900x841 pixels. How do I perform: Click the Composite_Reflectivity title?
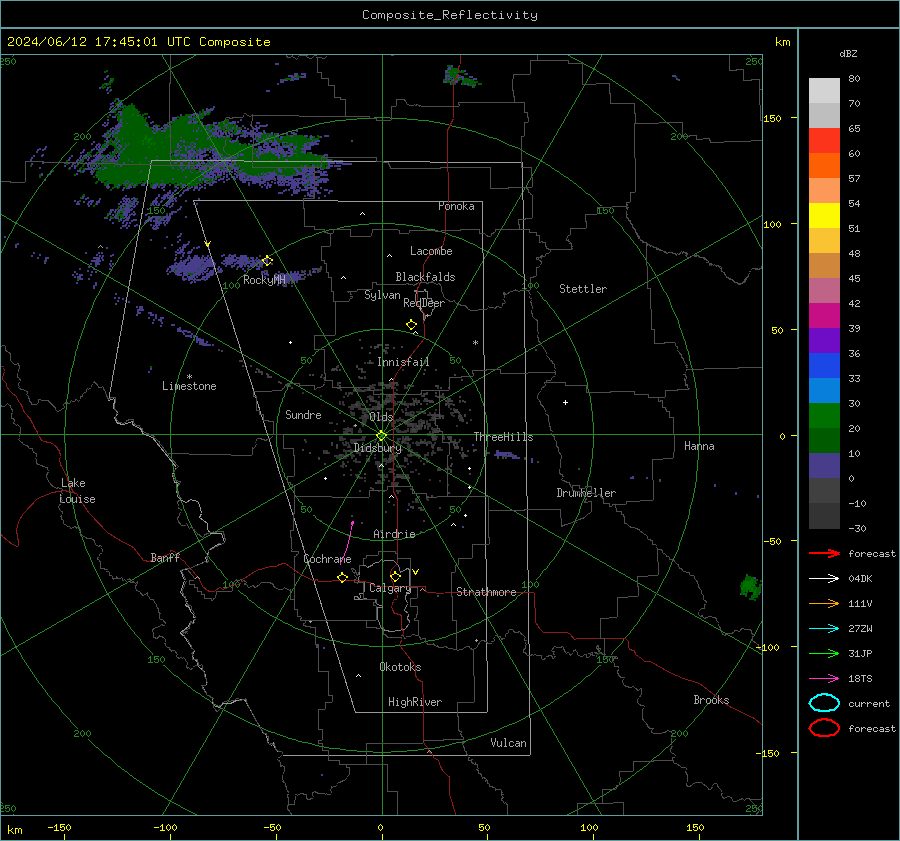pyautogui.click(x=449, y=15)
